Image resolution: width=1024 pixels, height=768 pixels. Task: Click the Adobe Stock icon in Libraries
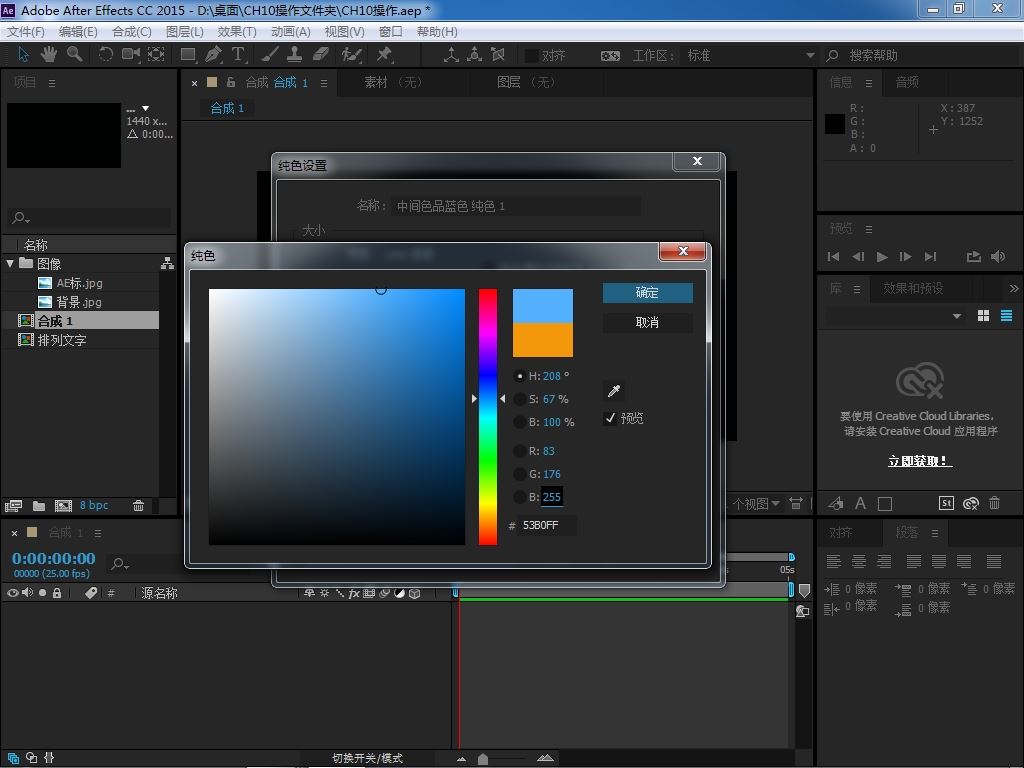[946, 503]
